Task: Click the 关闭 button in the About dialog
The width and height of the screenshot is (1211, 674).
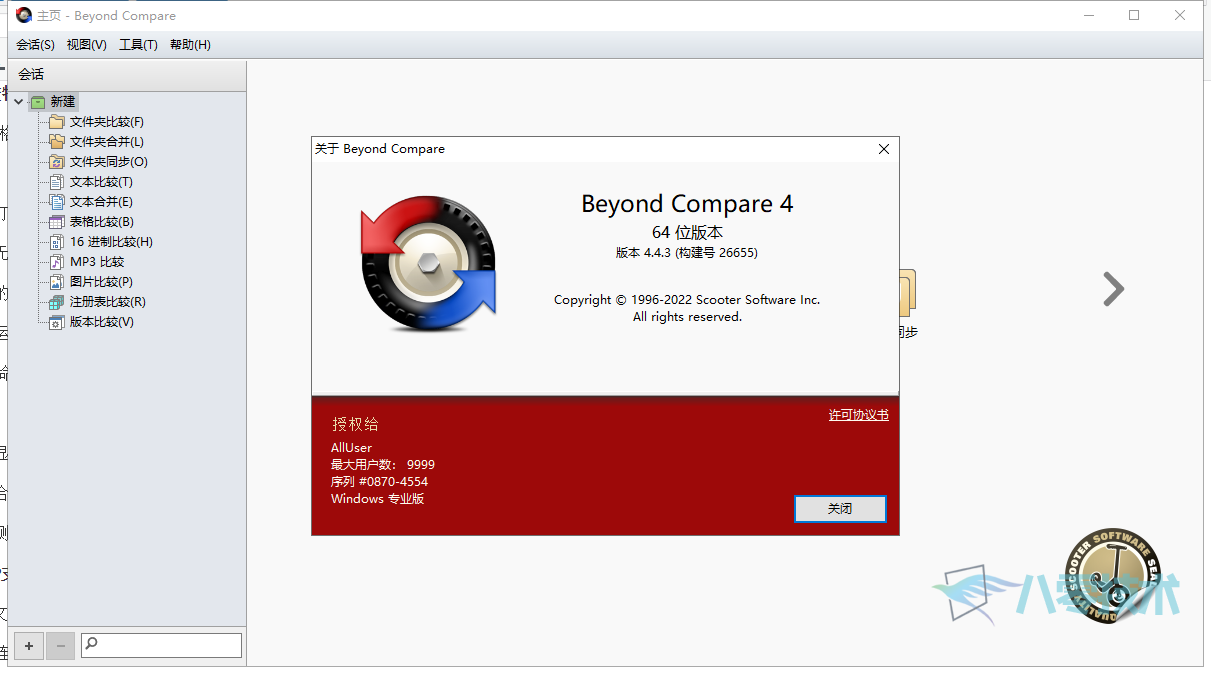Action: click(x=840, y=509)
